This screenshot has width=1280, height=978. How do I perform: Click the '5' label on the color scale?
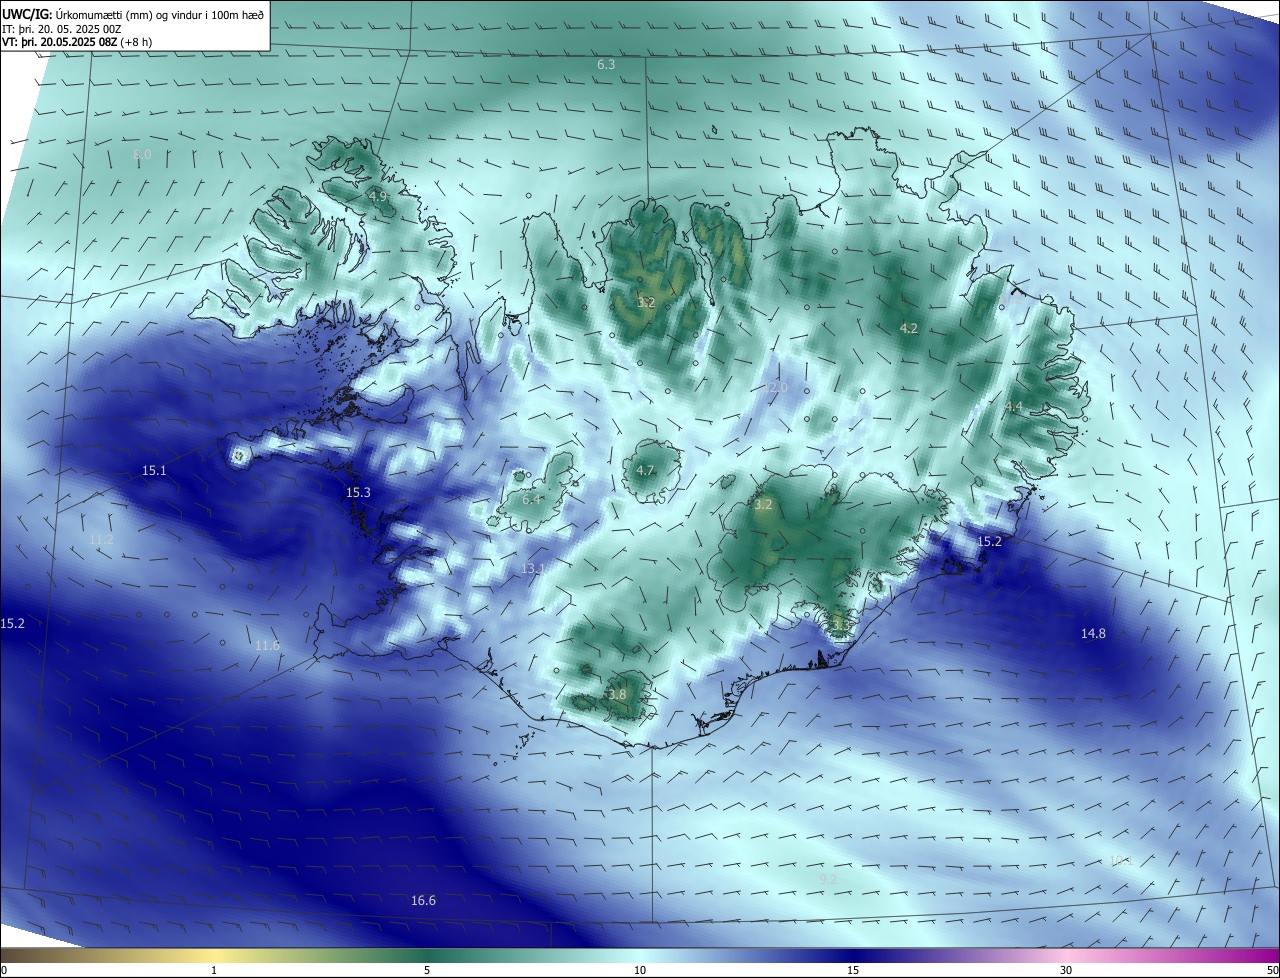point(427,970)
